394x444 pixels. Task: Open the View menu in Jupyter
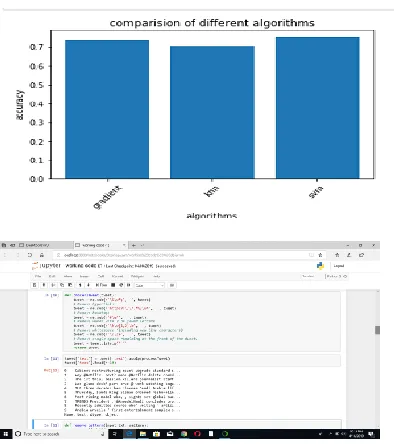point(68,276)
